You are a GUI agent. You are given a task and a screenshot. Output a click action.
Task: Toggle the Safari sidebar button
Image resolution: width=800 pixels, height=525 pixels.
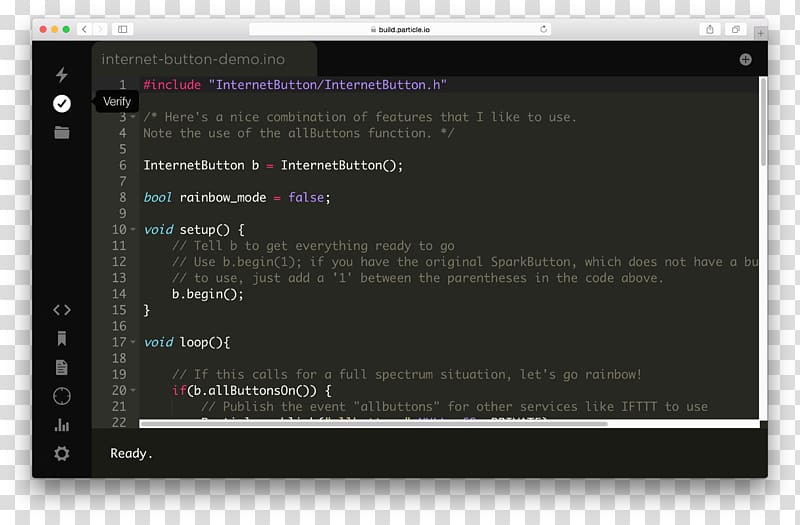pos(122,29)
